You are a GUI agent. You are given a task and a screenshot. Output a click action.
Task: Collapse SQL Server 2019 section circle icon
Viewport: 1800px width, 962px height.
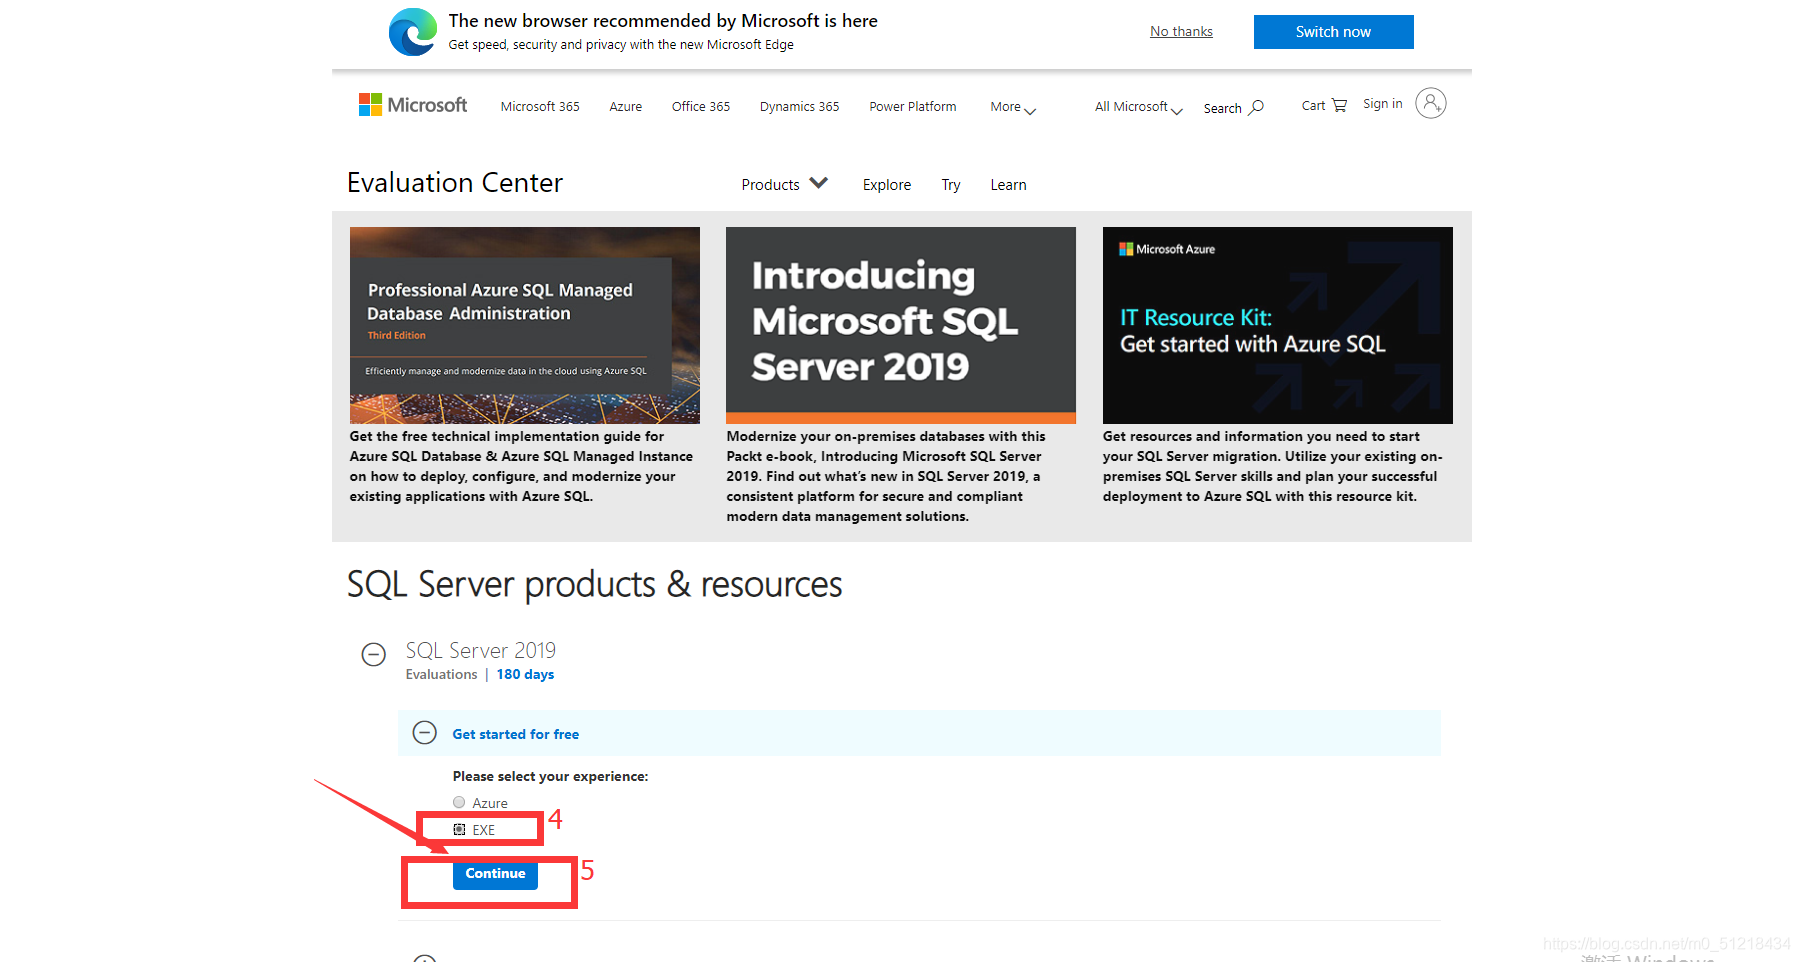click(374, 654)
